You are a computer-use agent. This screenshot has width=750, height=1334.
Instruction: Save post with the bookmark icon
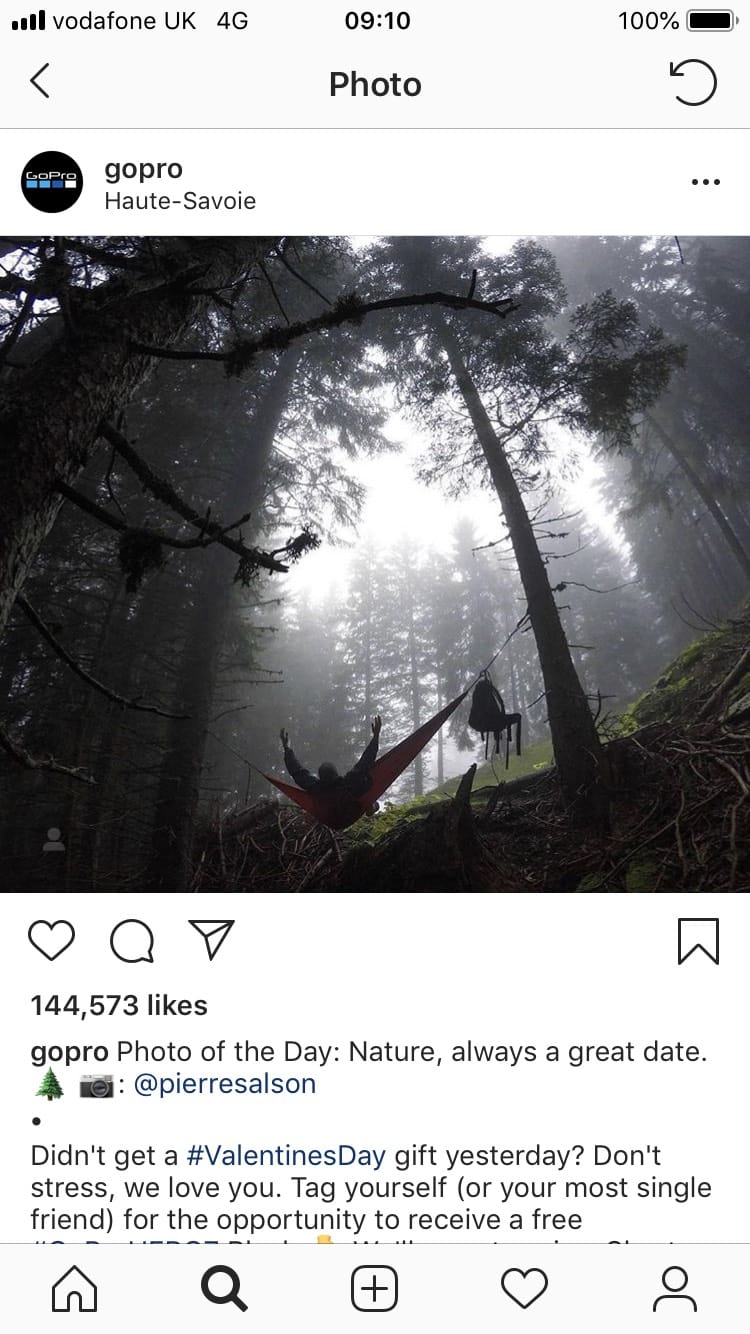pos(698,941)
